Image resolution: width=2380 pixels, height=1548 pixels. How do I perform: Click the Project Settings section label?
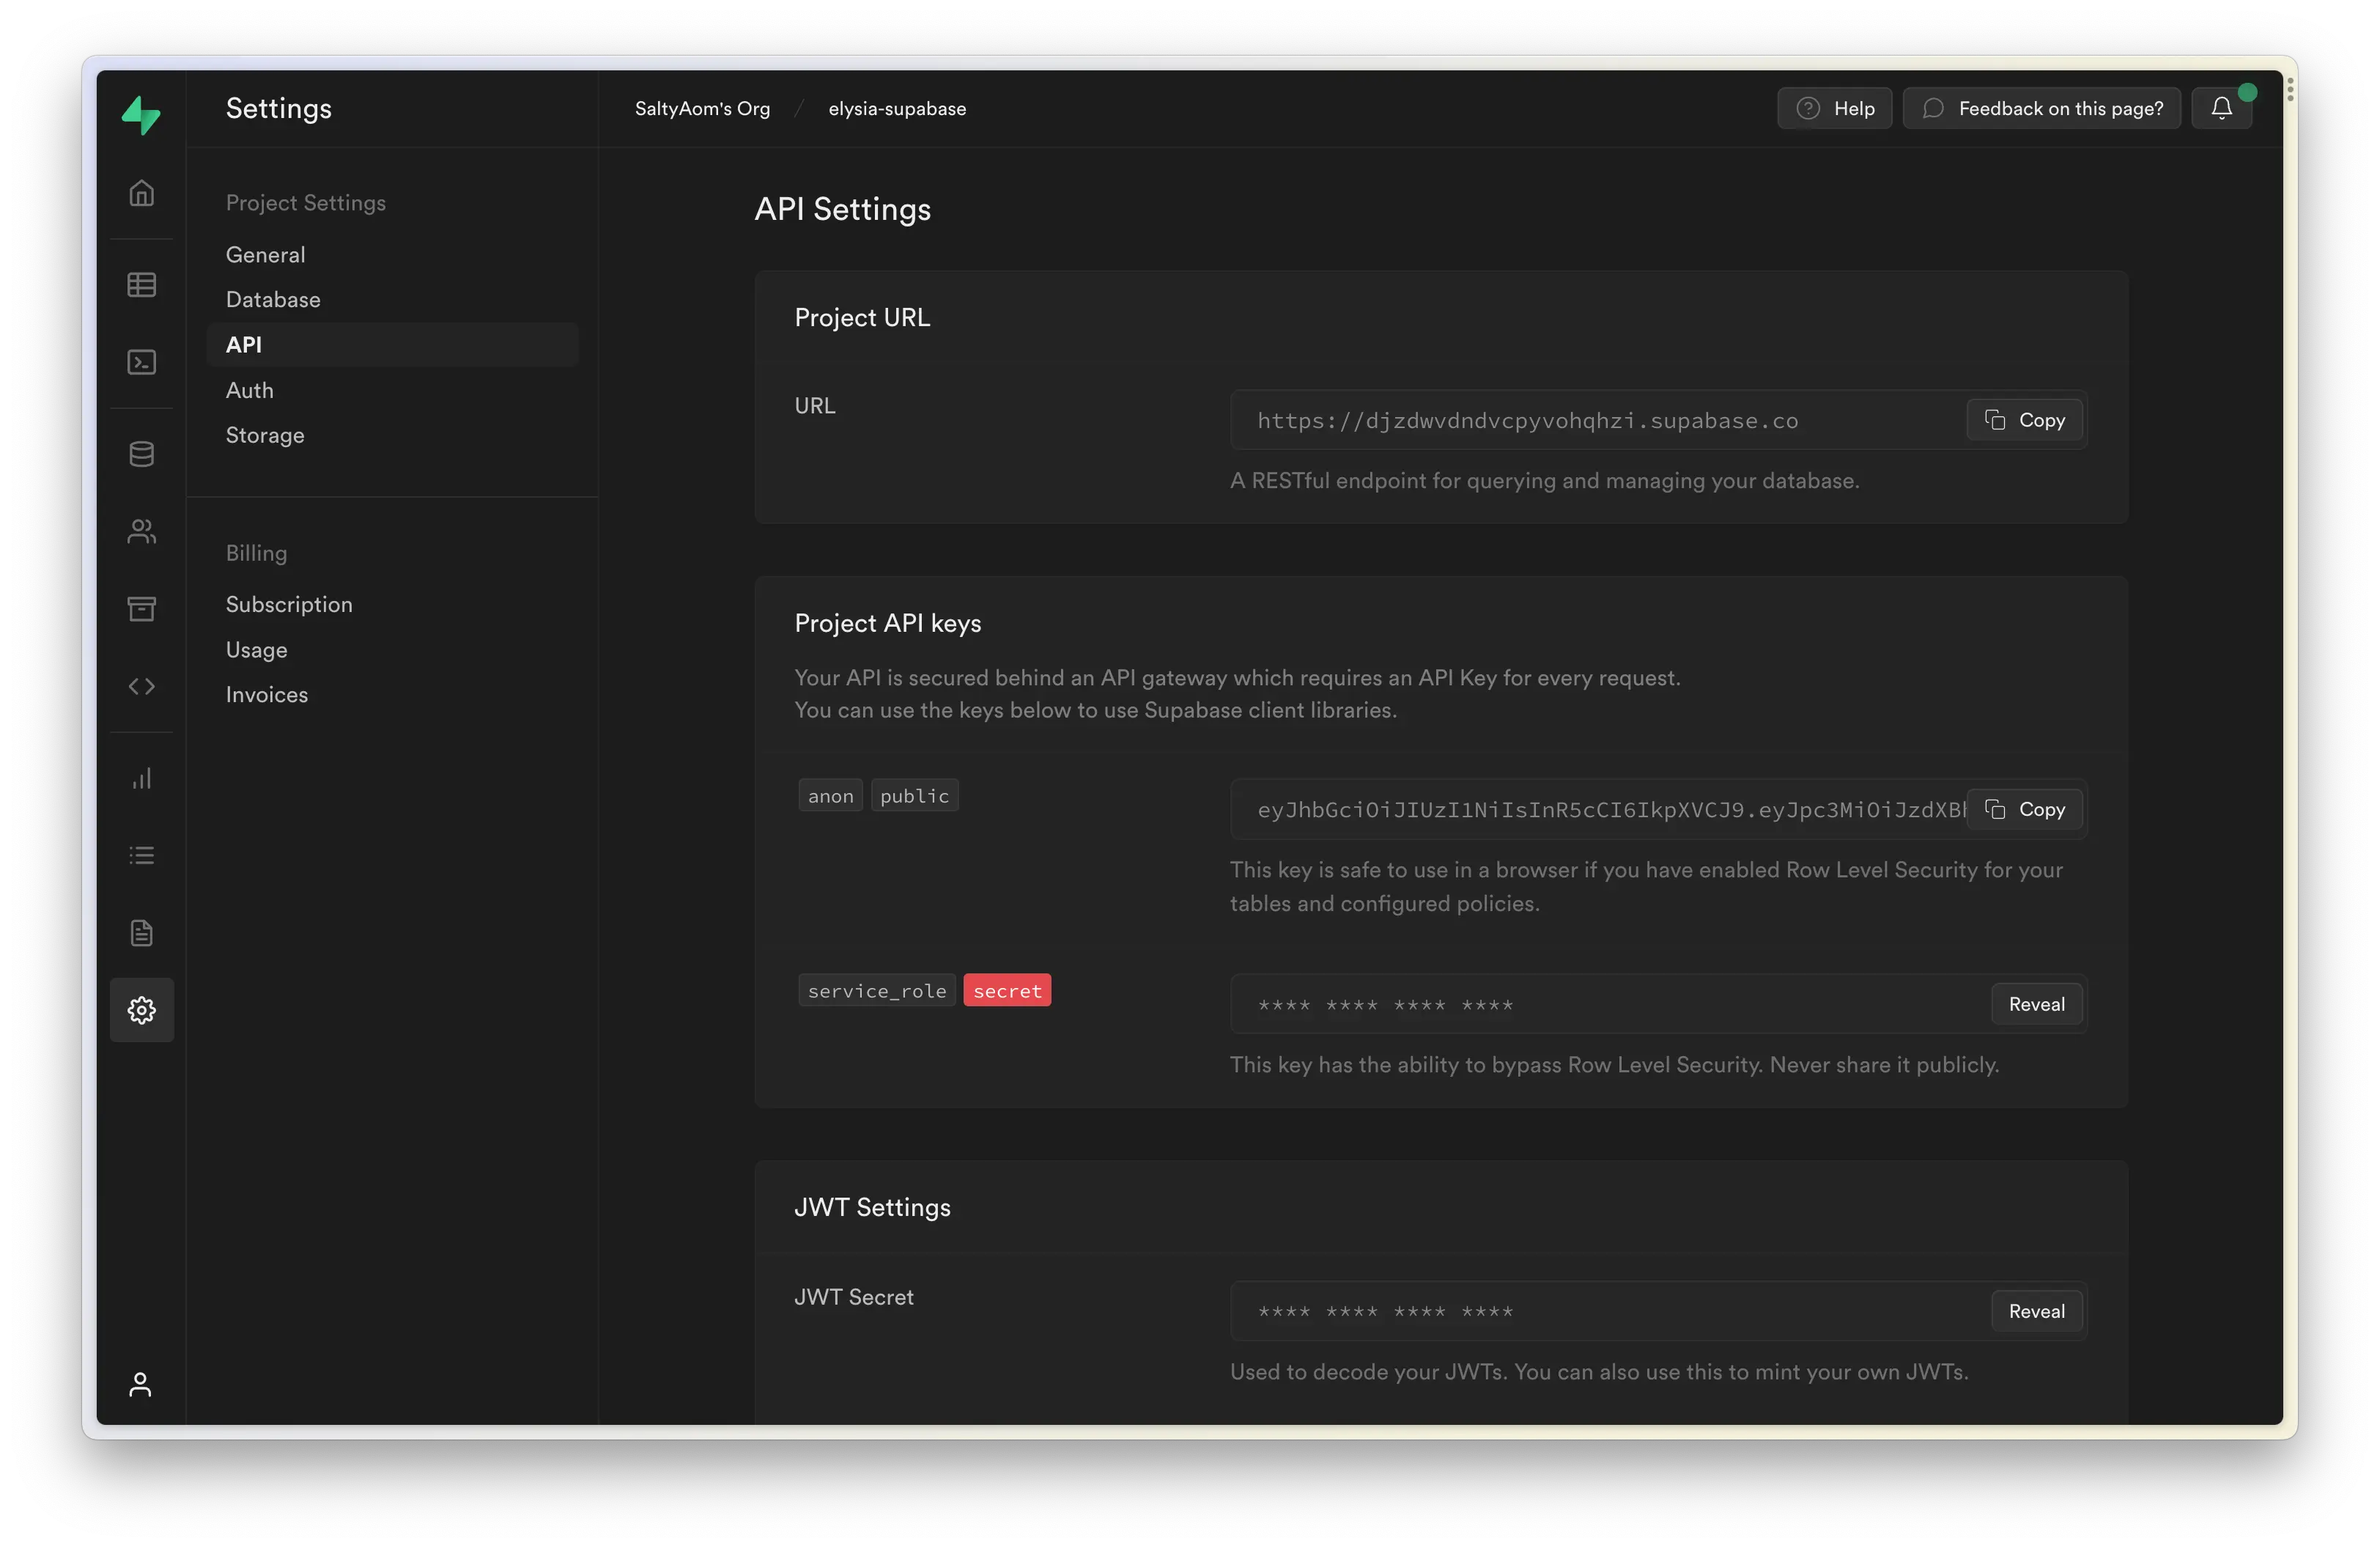[x=305, y=202]
